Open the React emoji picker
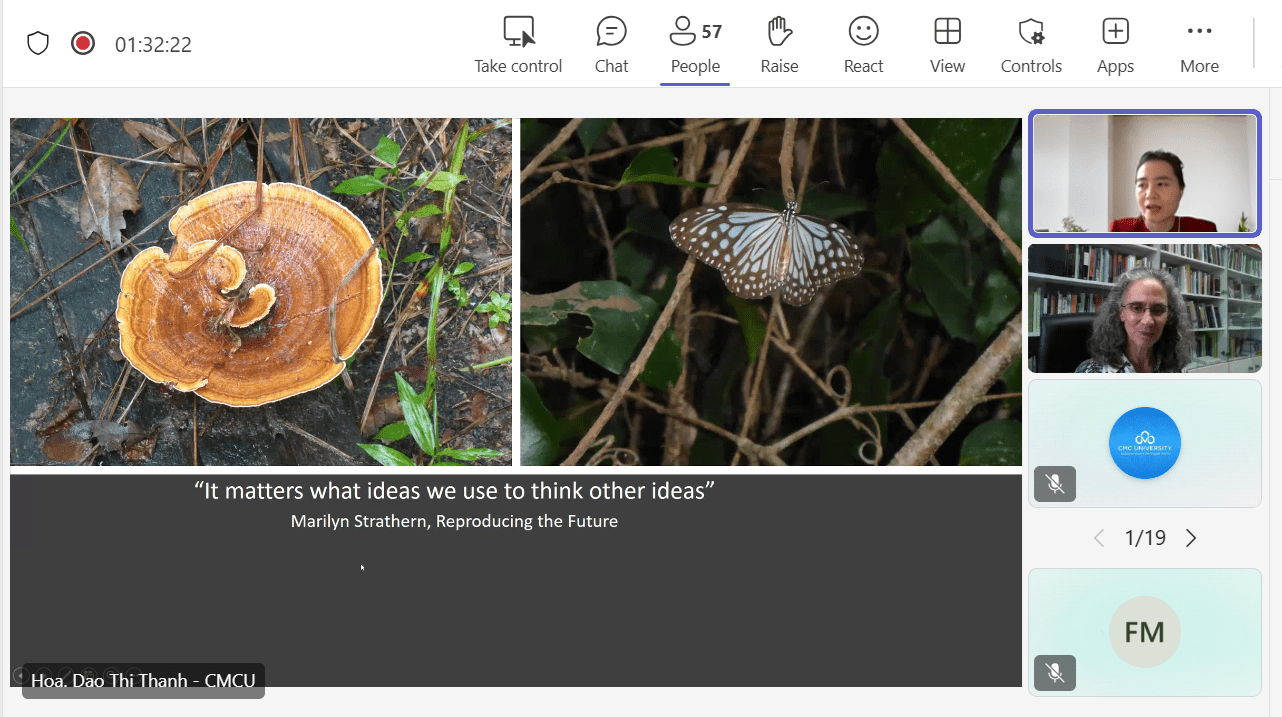 [863, 45]
